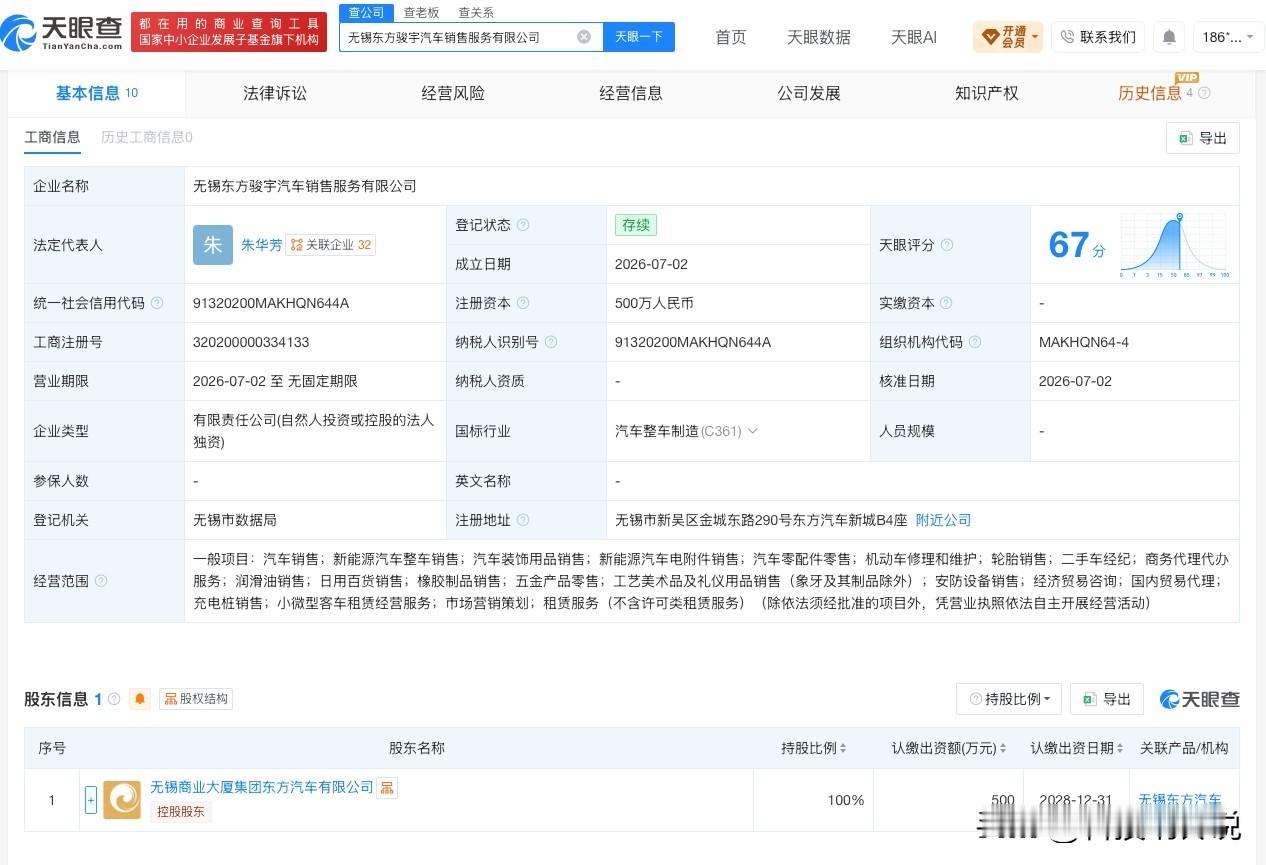Export shareholder info with 导出 button

pos(1107,699)
